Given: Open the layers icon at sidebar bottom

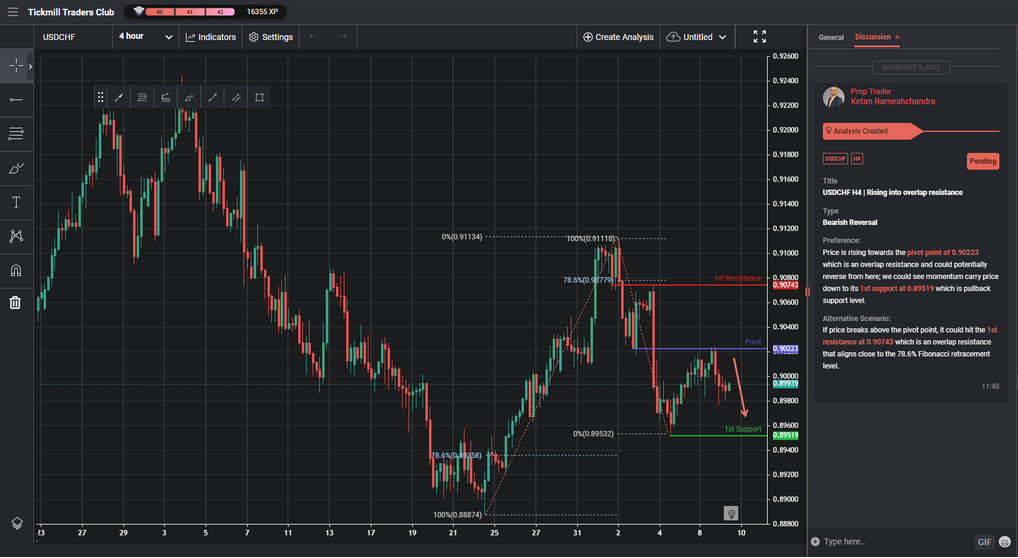Looking at the screenshot, I should 16,523.
